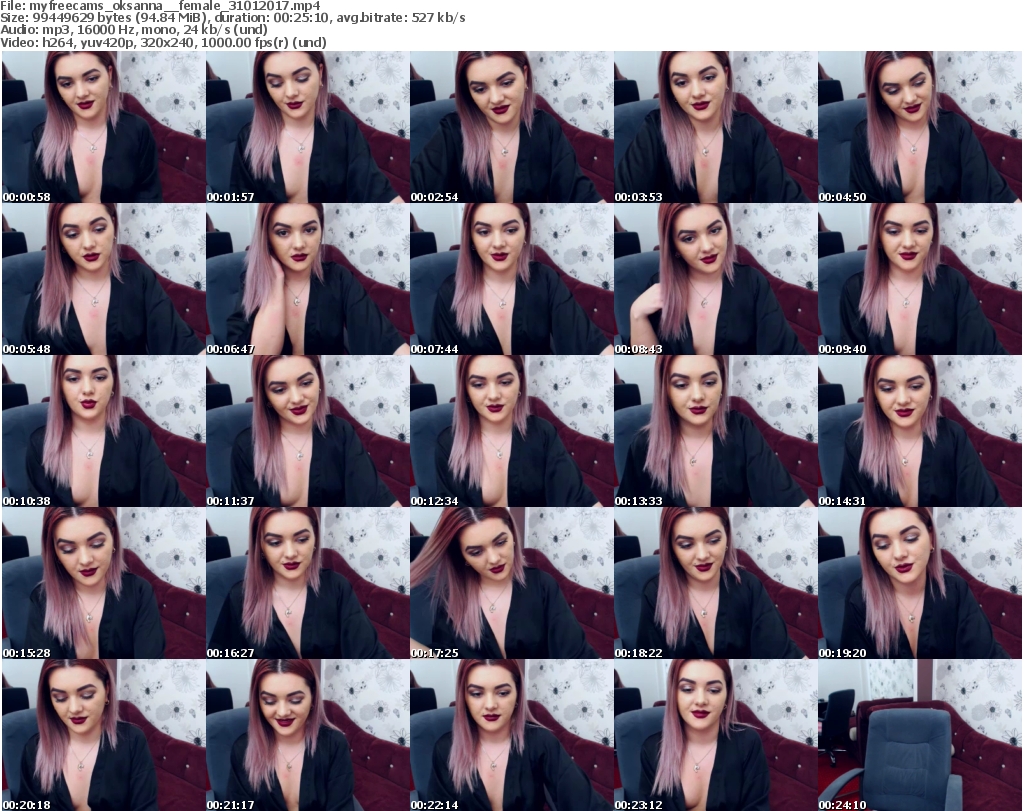Select the thumbnail timestamped 00:00:58

tap(103, 127)
